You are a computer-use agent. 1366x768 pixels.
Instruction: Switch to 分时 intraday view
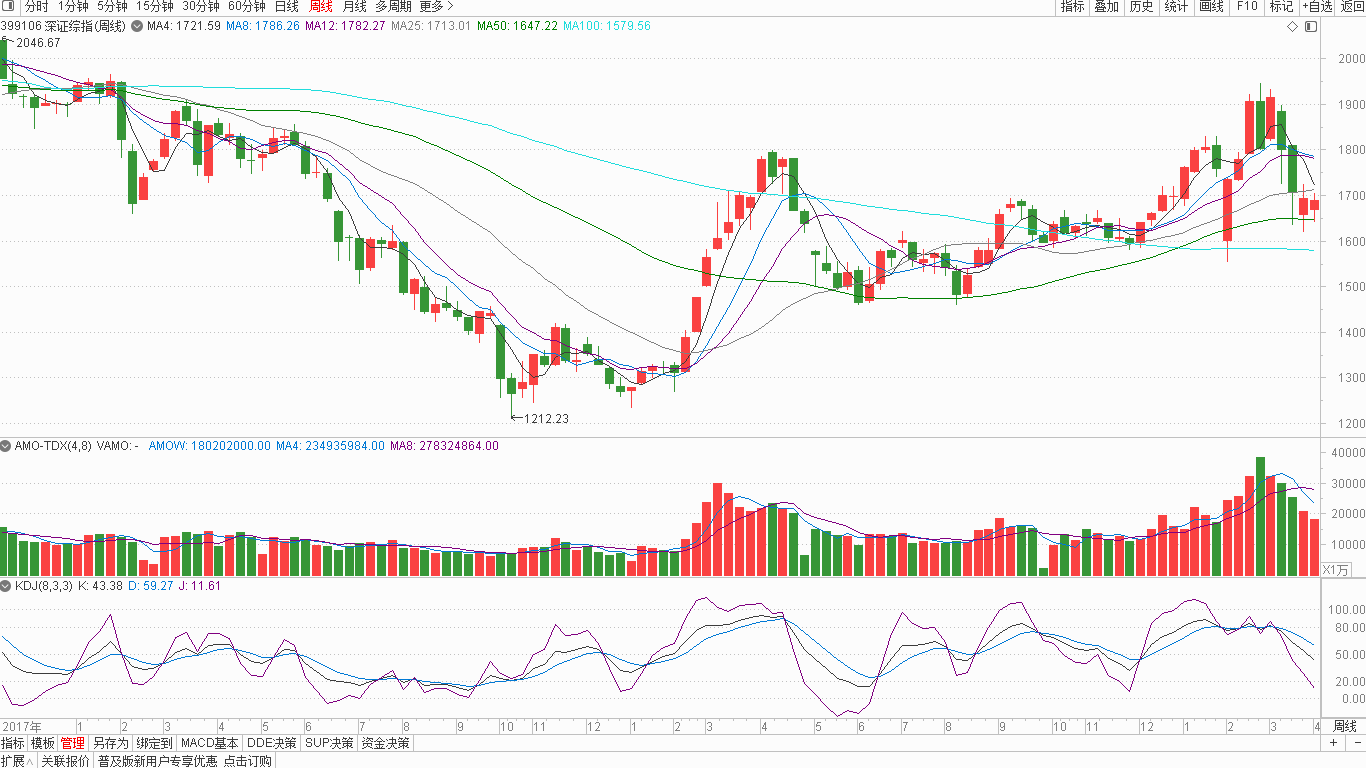point(36,7)
